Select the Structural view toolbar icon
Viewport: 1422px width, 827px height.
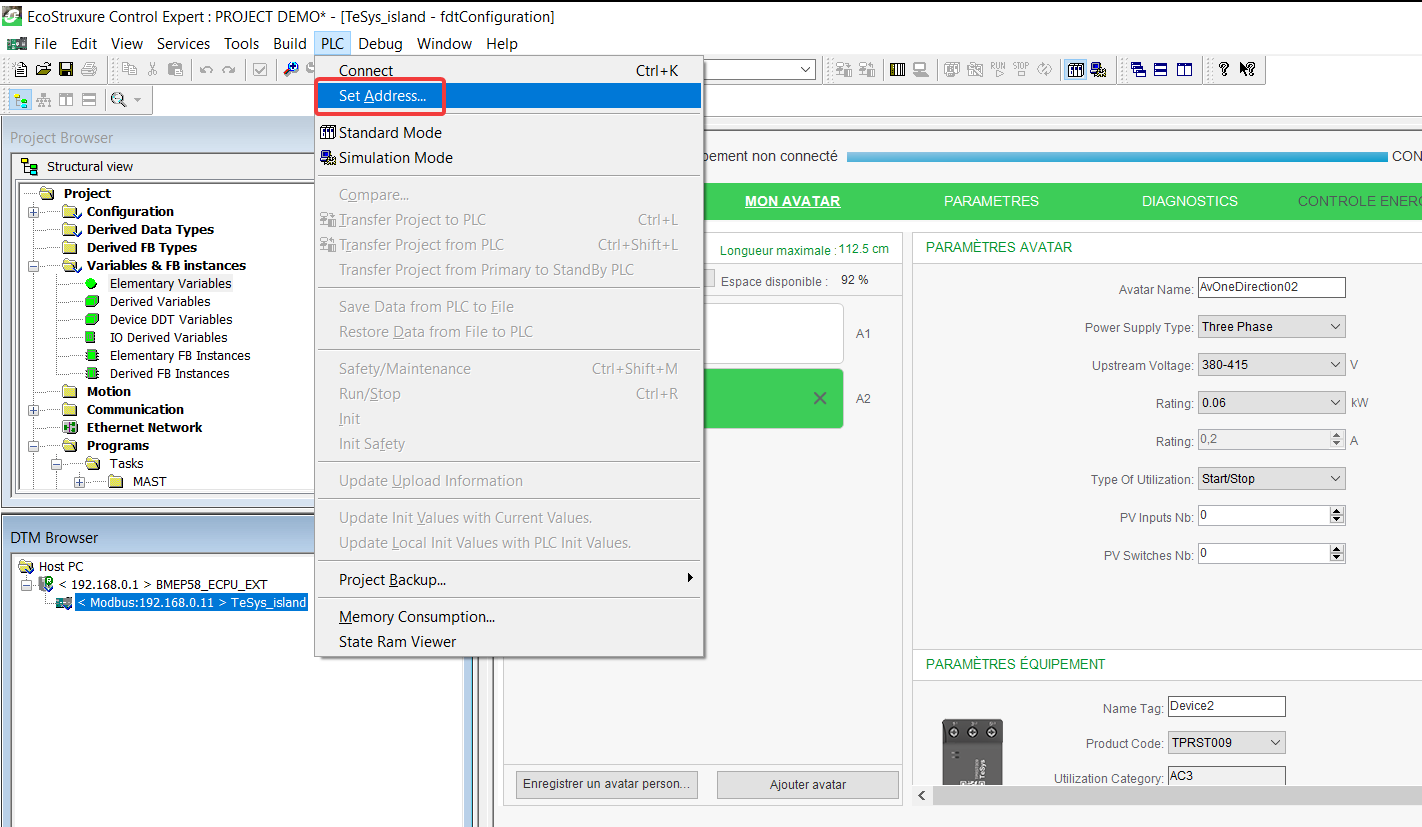(21, 100)
